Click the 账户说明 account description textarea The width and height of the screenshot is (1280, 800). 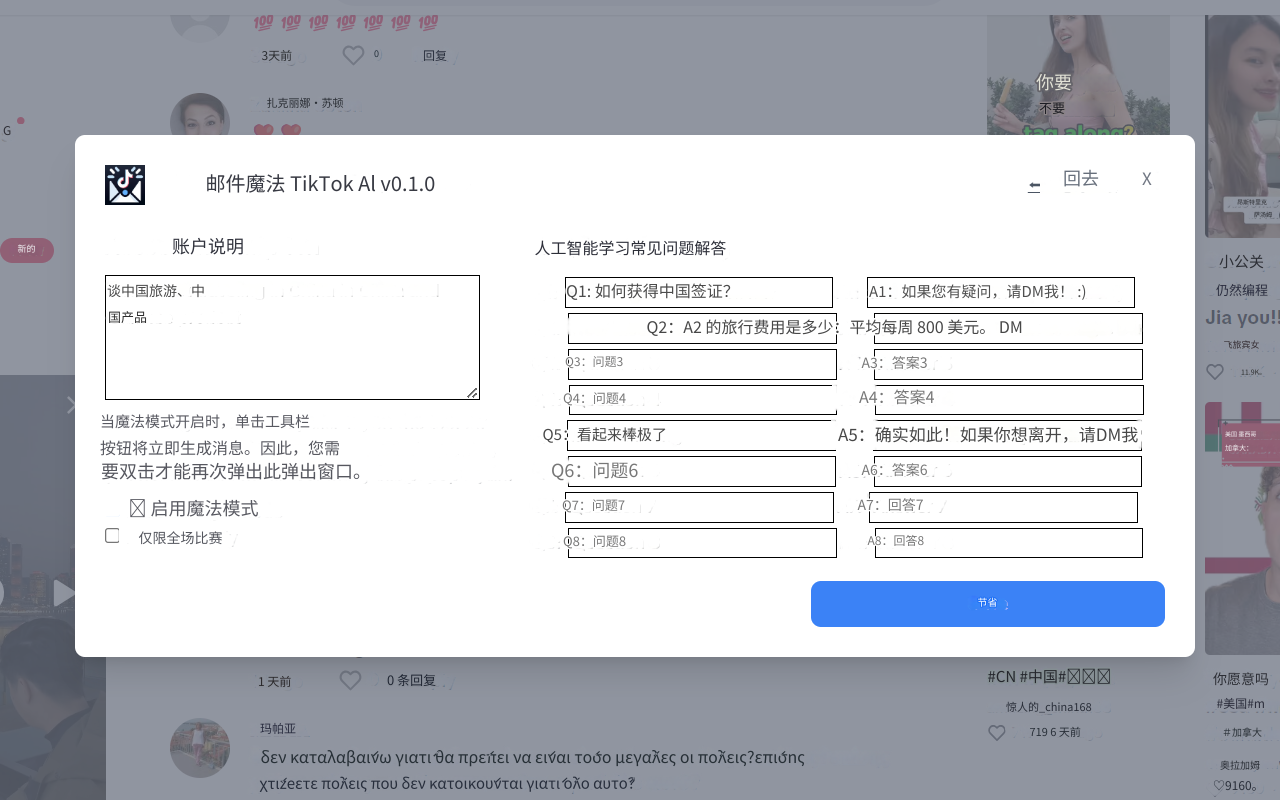(292, 338)
